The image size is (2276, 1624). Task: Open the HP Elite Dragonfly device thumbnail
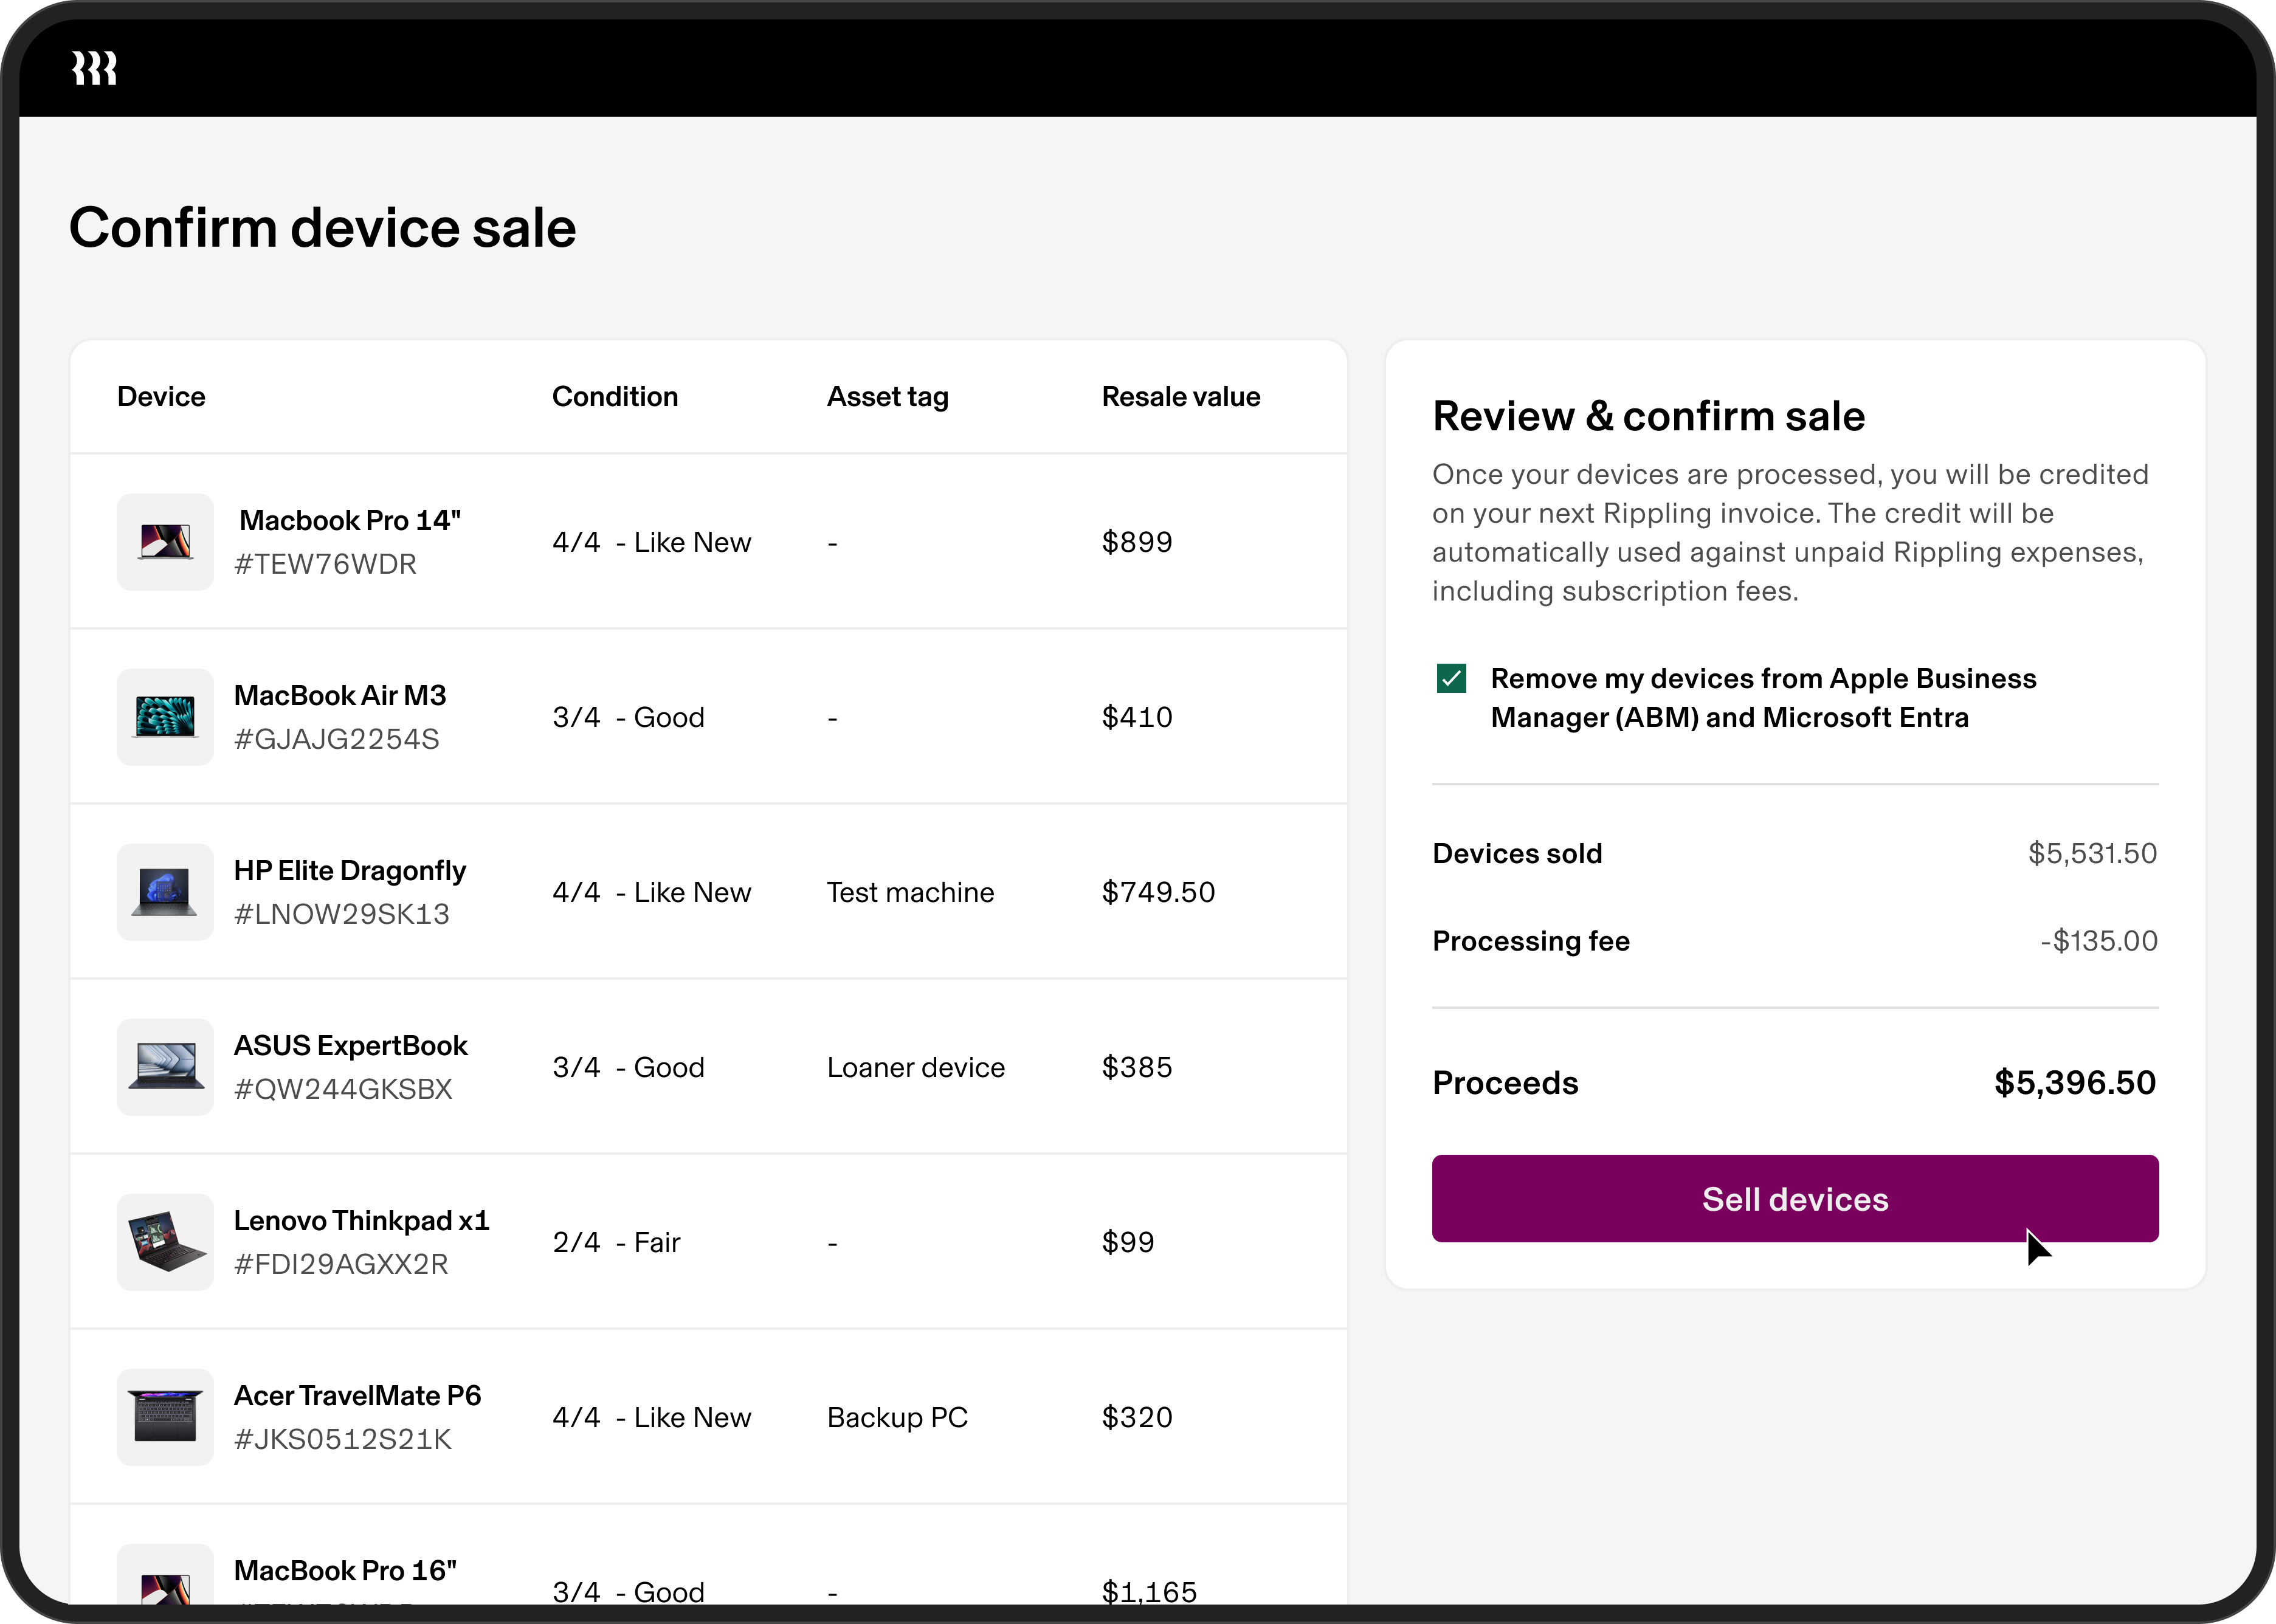pos(165,891)
